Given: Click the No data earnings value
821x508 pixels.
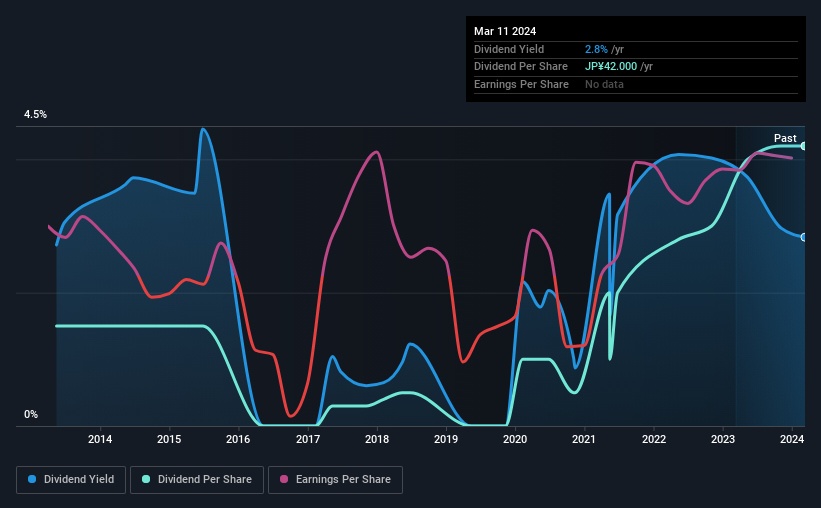Looking at the screenshot, I should point(604,84).
